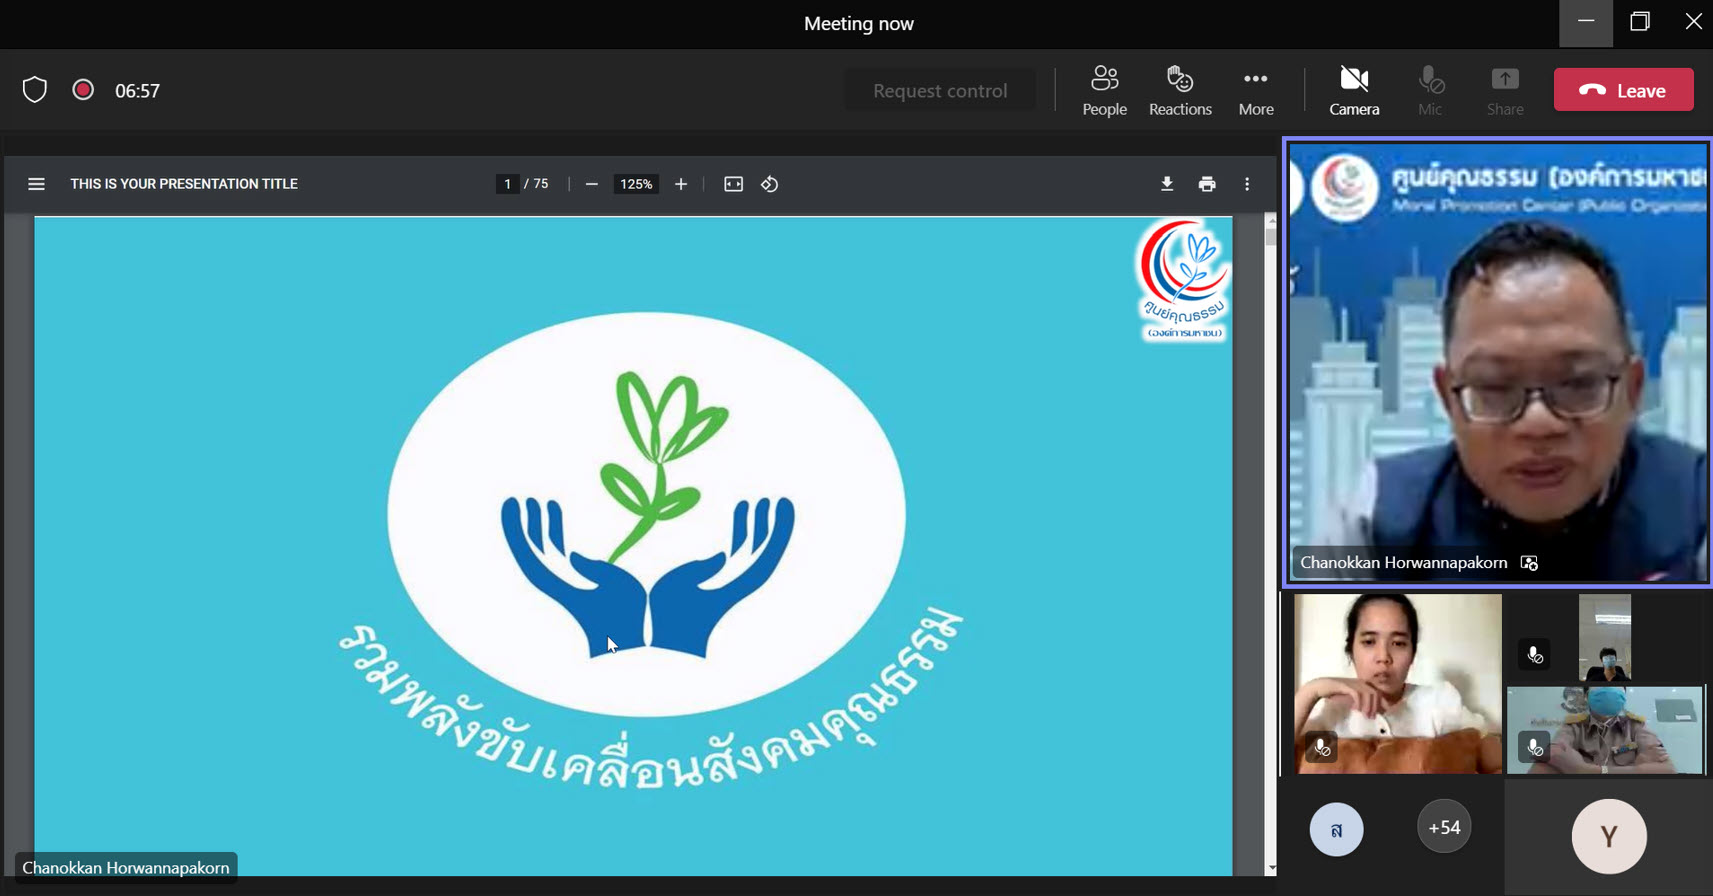Click the Moral Promotion Center logo on slide

click(1184, 281)
